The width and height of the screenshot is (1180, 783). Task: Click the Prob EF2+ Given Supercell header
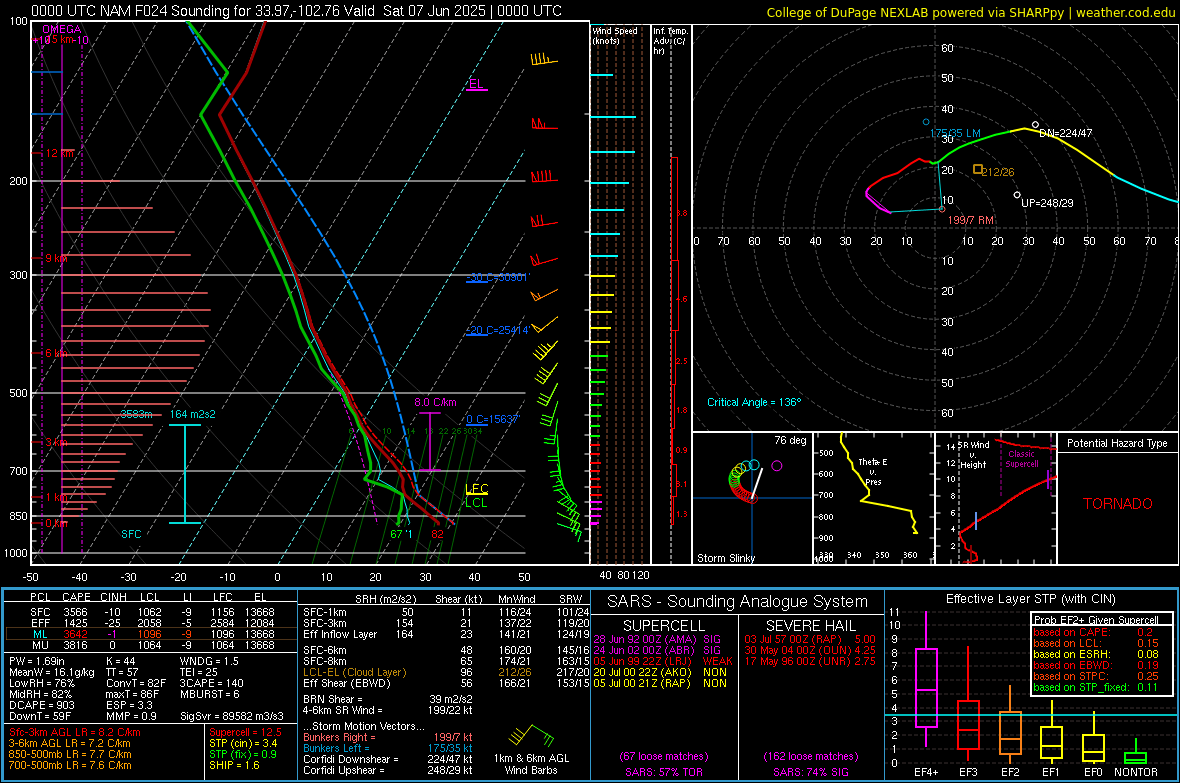(x=1096, y=620)
